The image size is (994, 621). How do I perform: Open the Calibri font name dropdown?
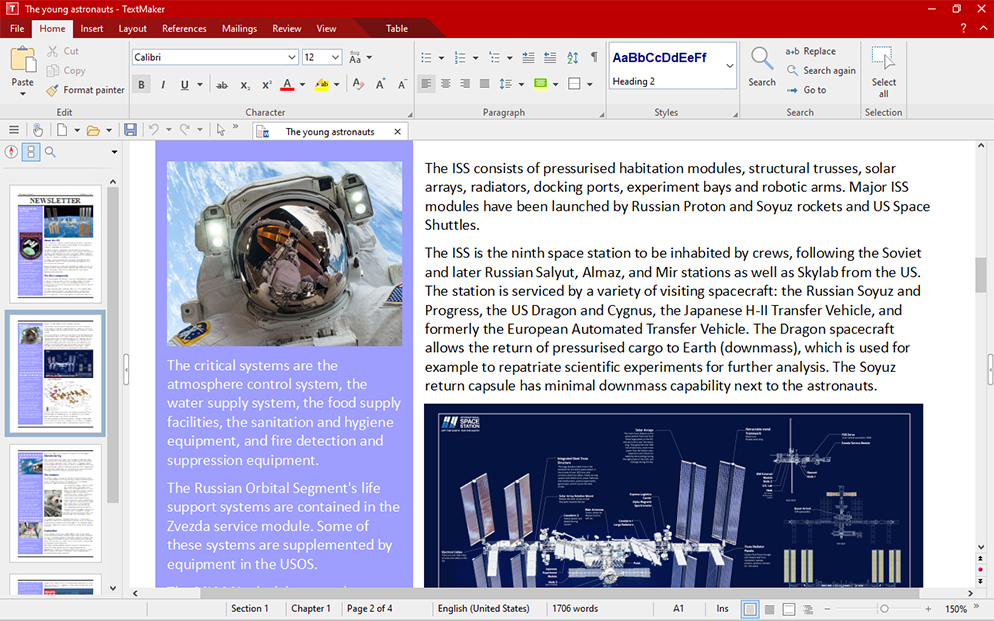291,58
